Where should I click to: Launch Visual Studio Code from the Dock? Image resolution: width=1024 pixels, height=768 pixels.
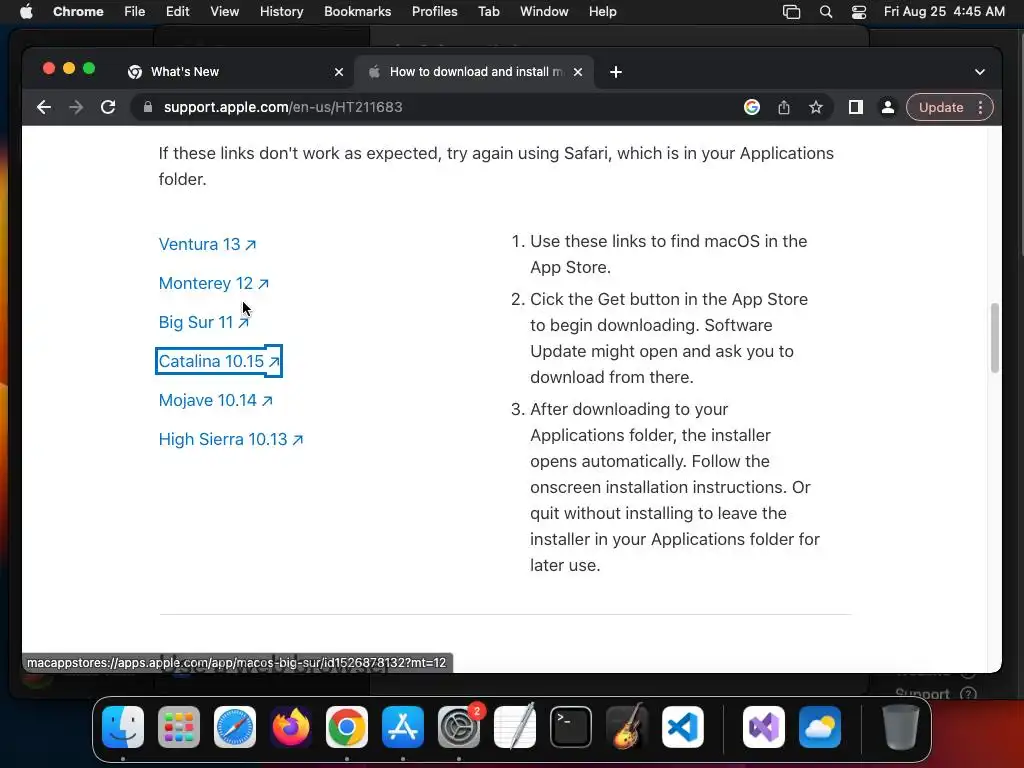point(683,727)
